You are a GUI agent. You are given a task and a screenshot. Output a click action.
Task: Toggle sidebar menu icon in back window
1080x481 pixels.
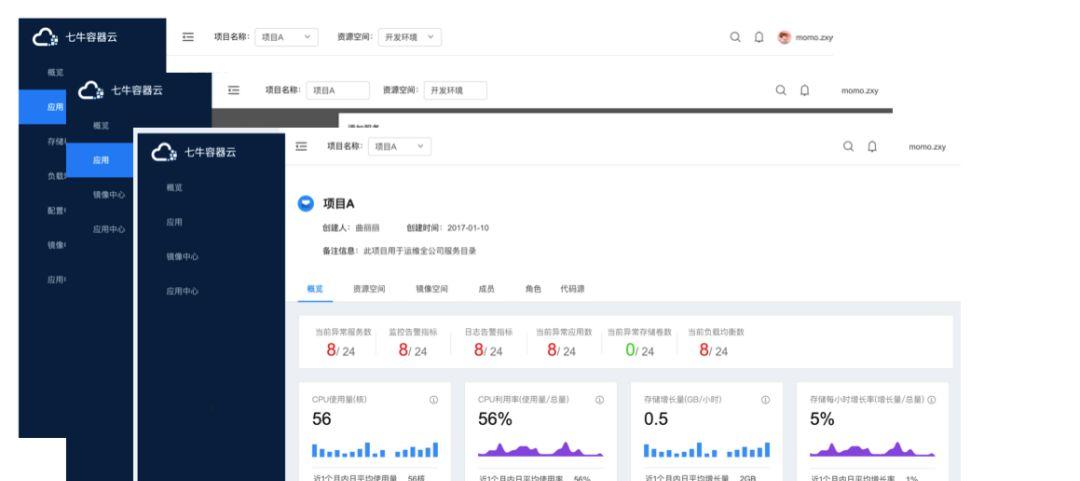pos(188,37)
